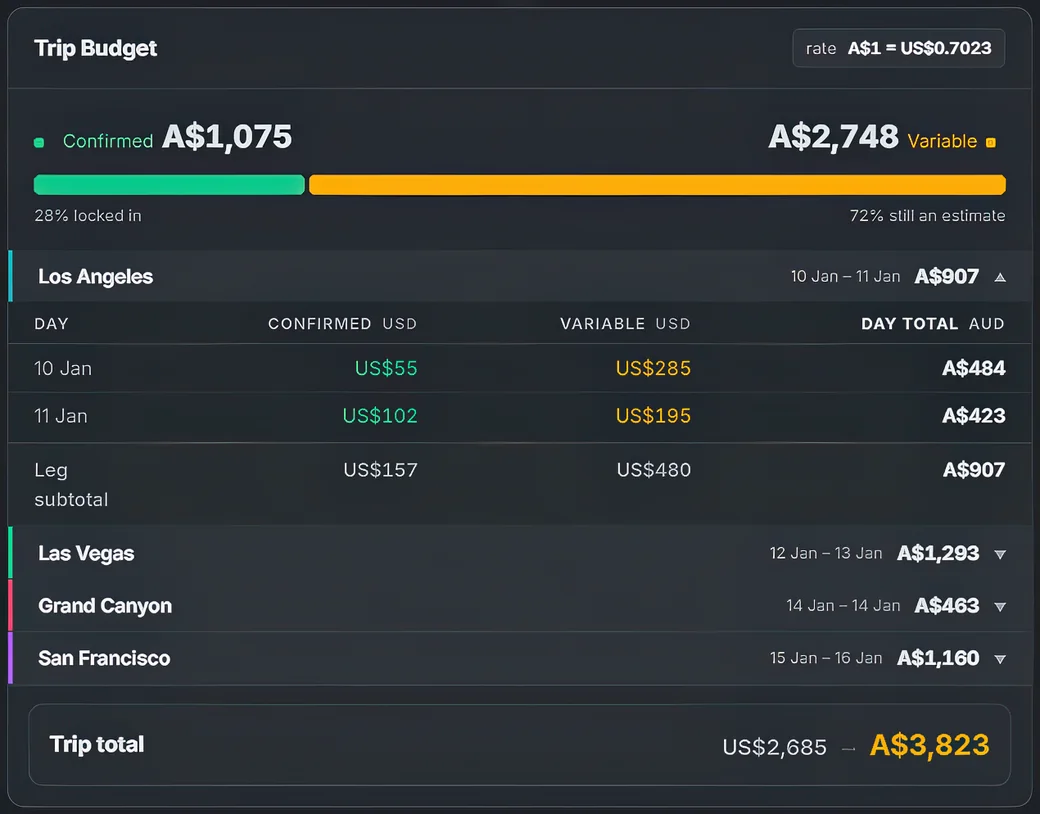Expand the San Francisco leg arrow

coord(1000,659)
